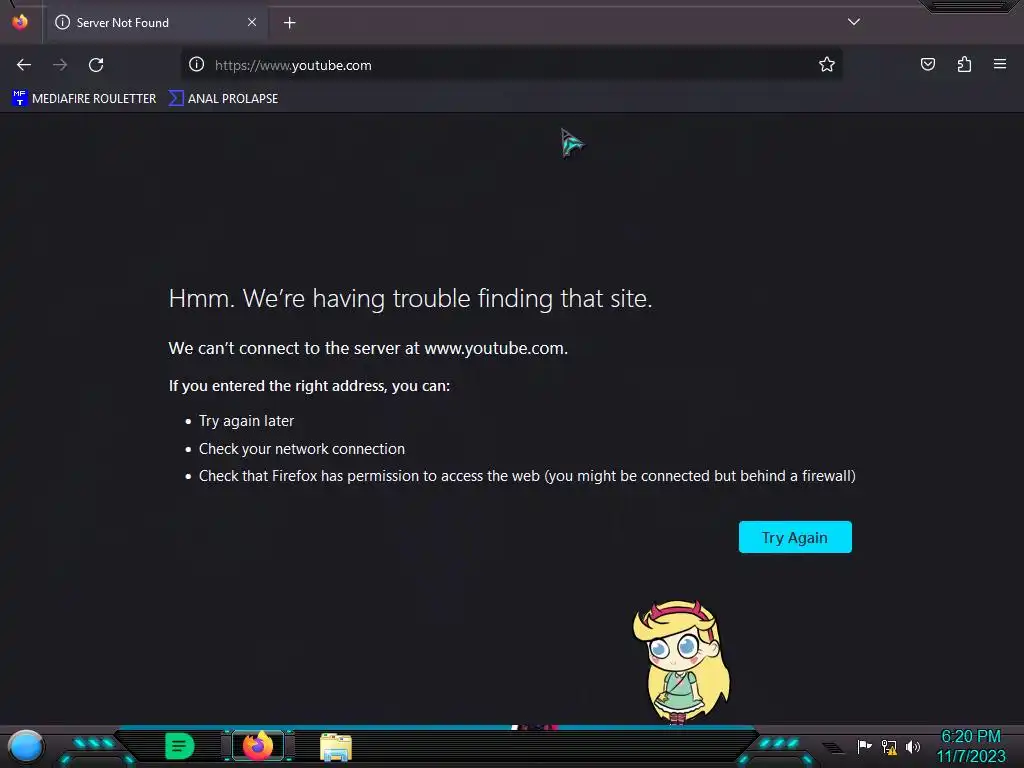Open the volume speaker tray icon
1024x768 pixels.
click(913, 746)
